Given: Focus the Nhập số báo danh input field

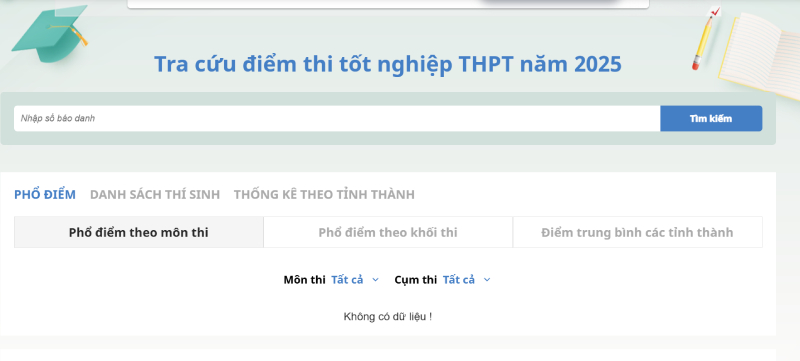Looking at the screenshot, I should (x=337, y=118).
